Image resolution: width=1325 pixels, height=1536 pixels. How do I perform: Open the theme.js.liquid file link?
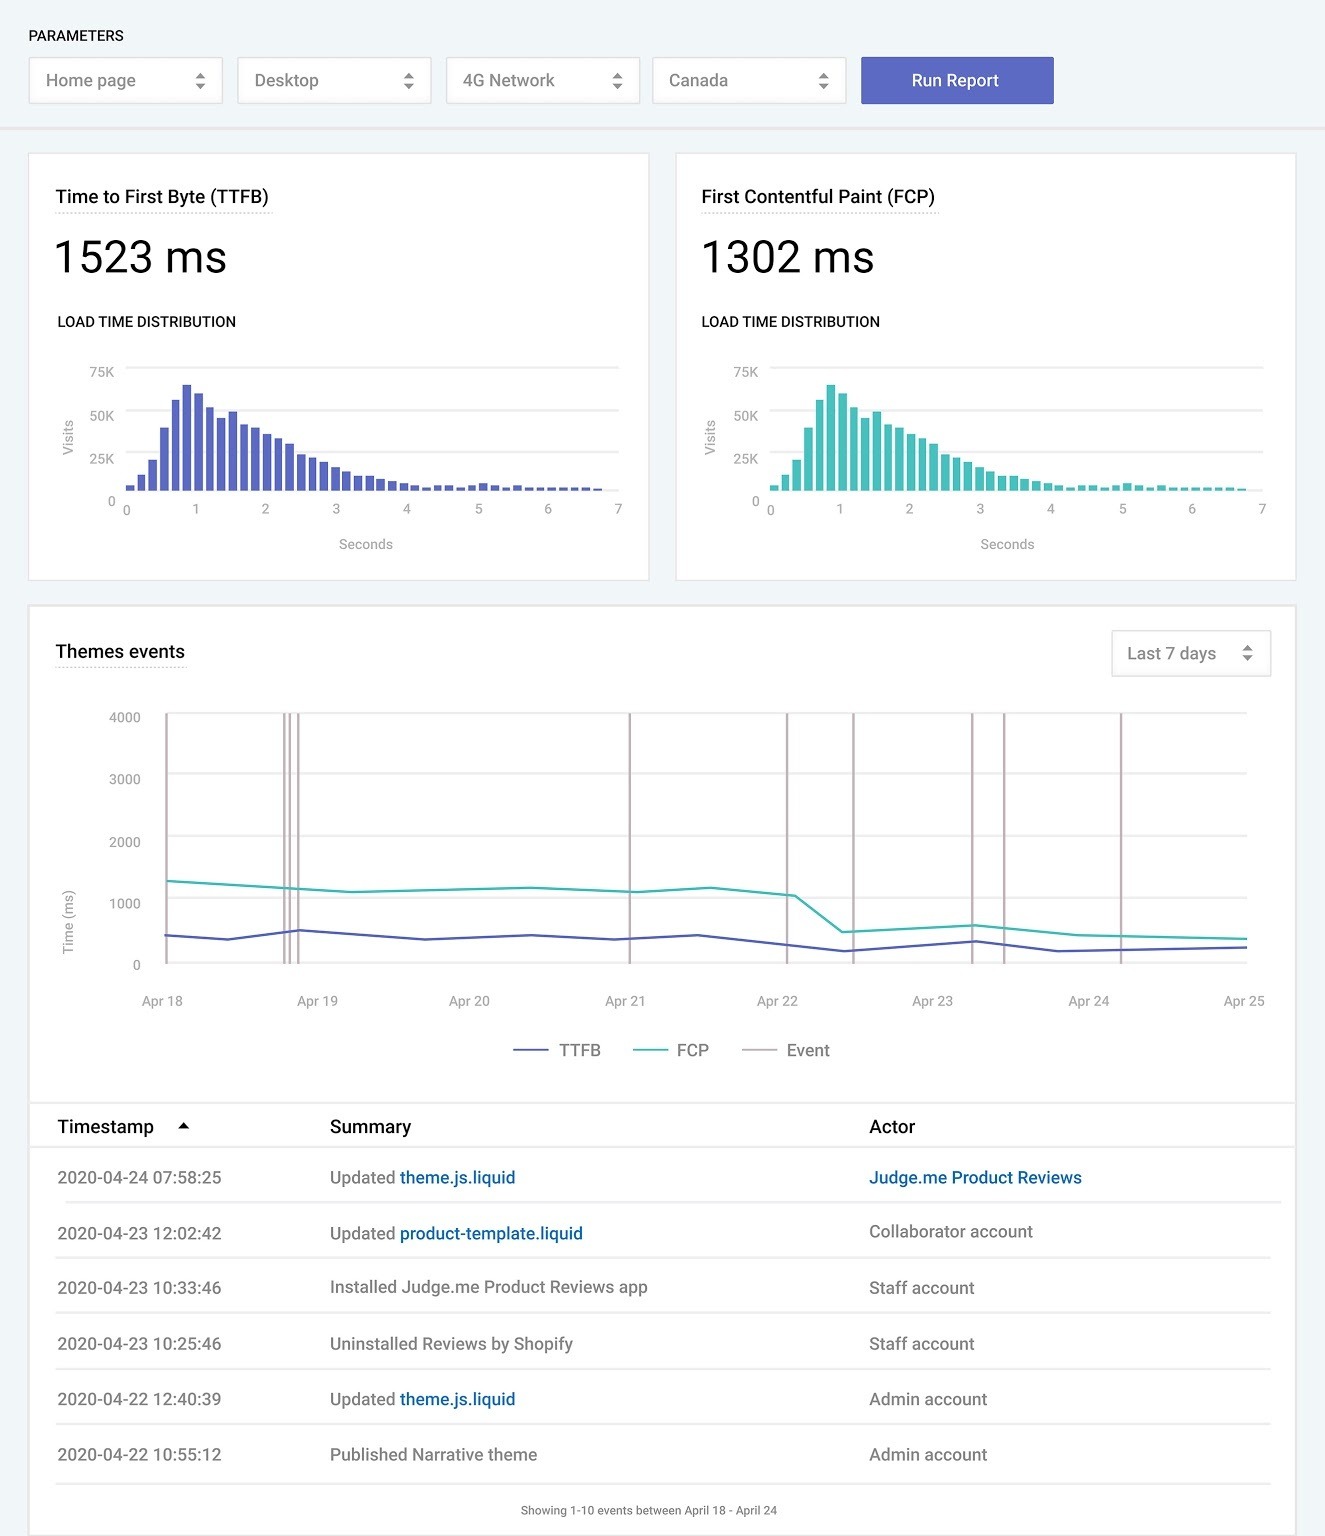pyautogui.click(x=457, y=1177)
